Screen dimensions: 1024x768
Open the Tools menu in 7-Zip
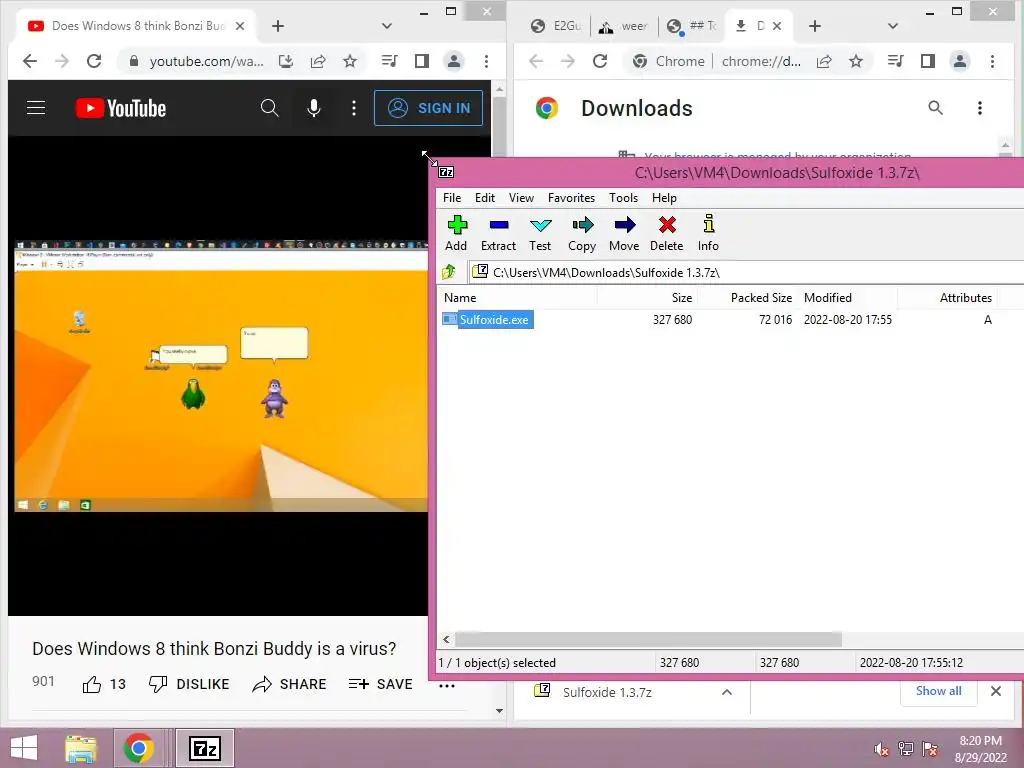pos(624,198)
